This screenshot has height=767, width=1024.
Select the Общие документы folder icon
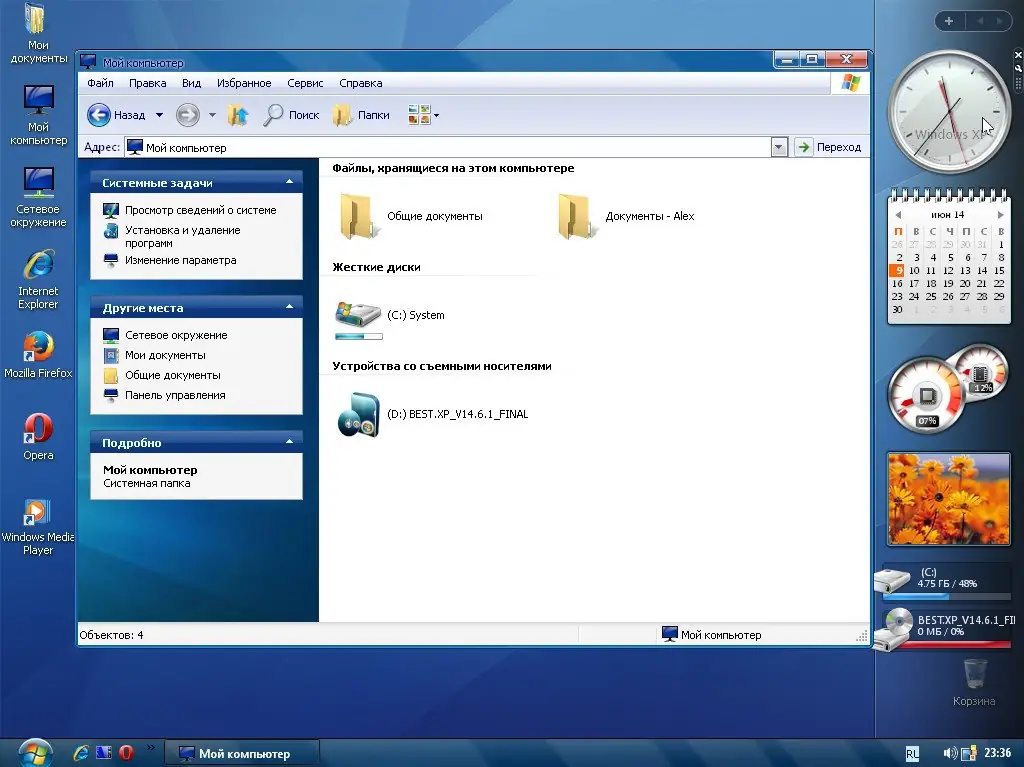tap(359, 216)
